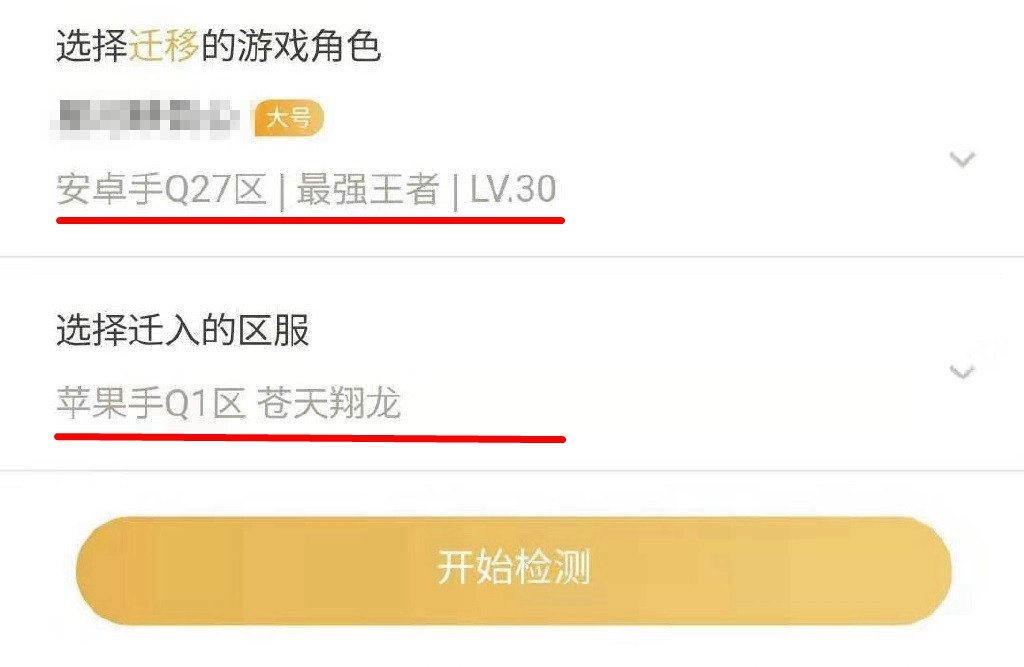Expand the target server selection chevron
This screenshot has width=1024, height=667.
[962, 372]
